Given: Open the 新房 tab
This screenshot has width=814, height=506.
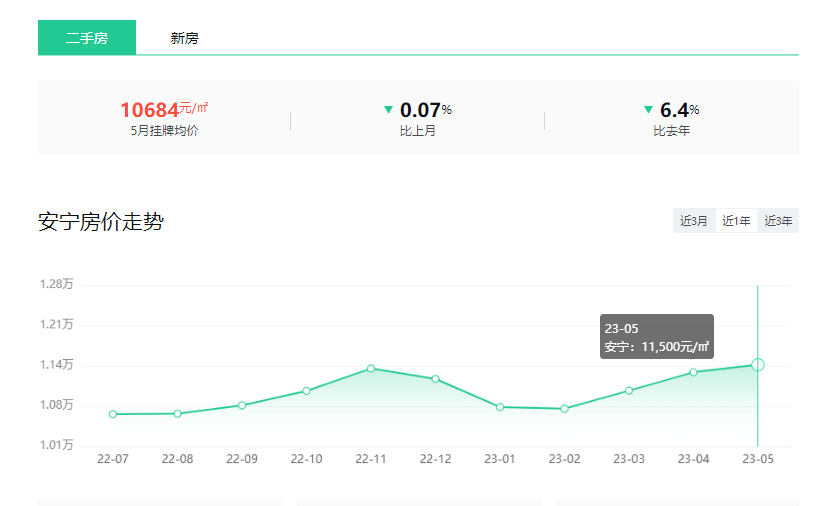Looking at the screenshot, I should click(x=184, y=38).
